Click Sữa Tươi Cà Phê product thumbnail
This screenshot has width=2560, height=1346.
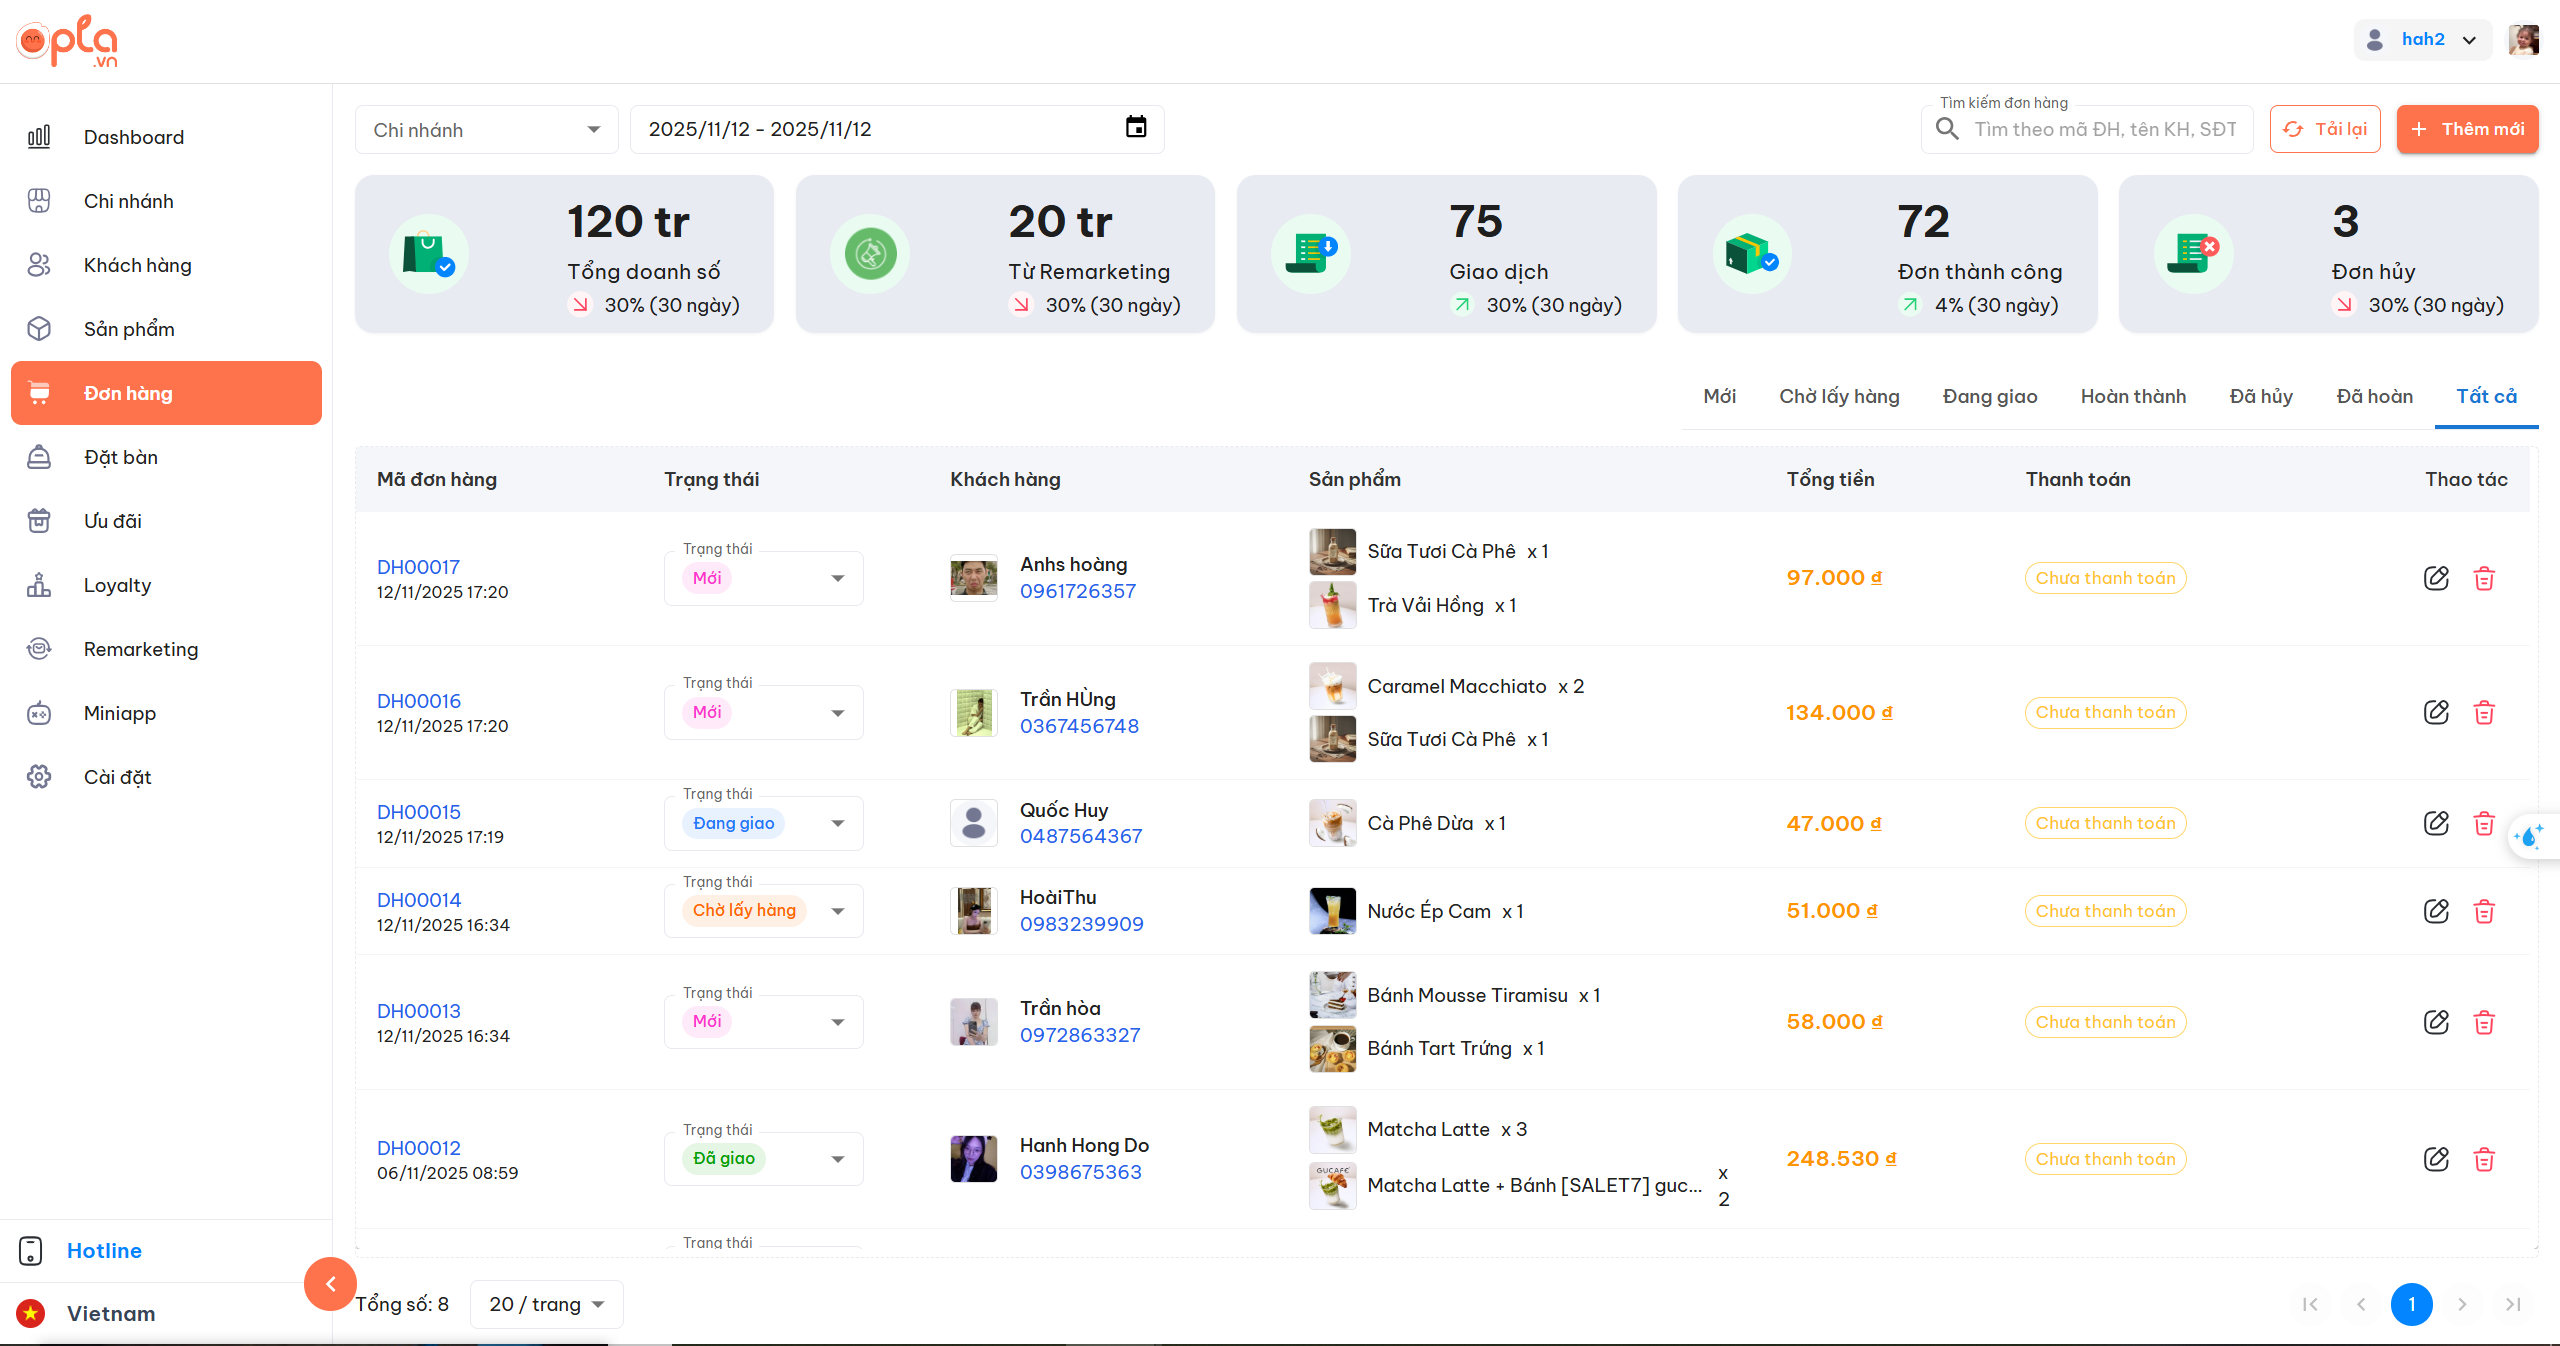(1332, 552)
